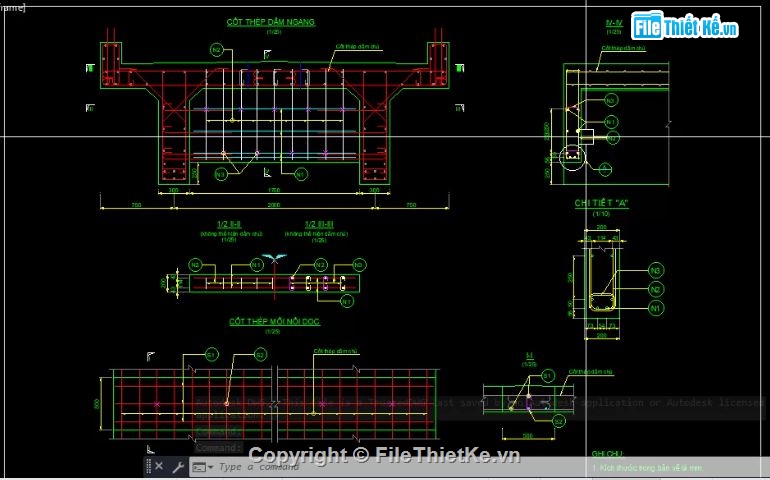770x480 pixels.
Task: Grab the command line grip handle
Action: (148, 466)
